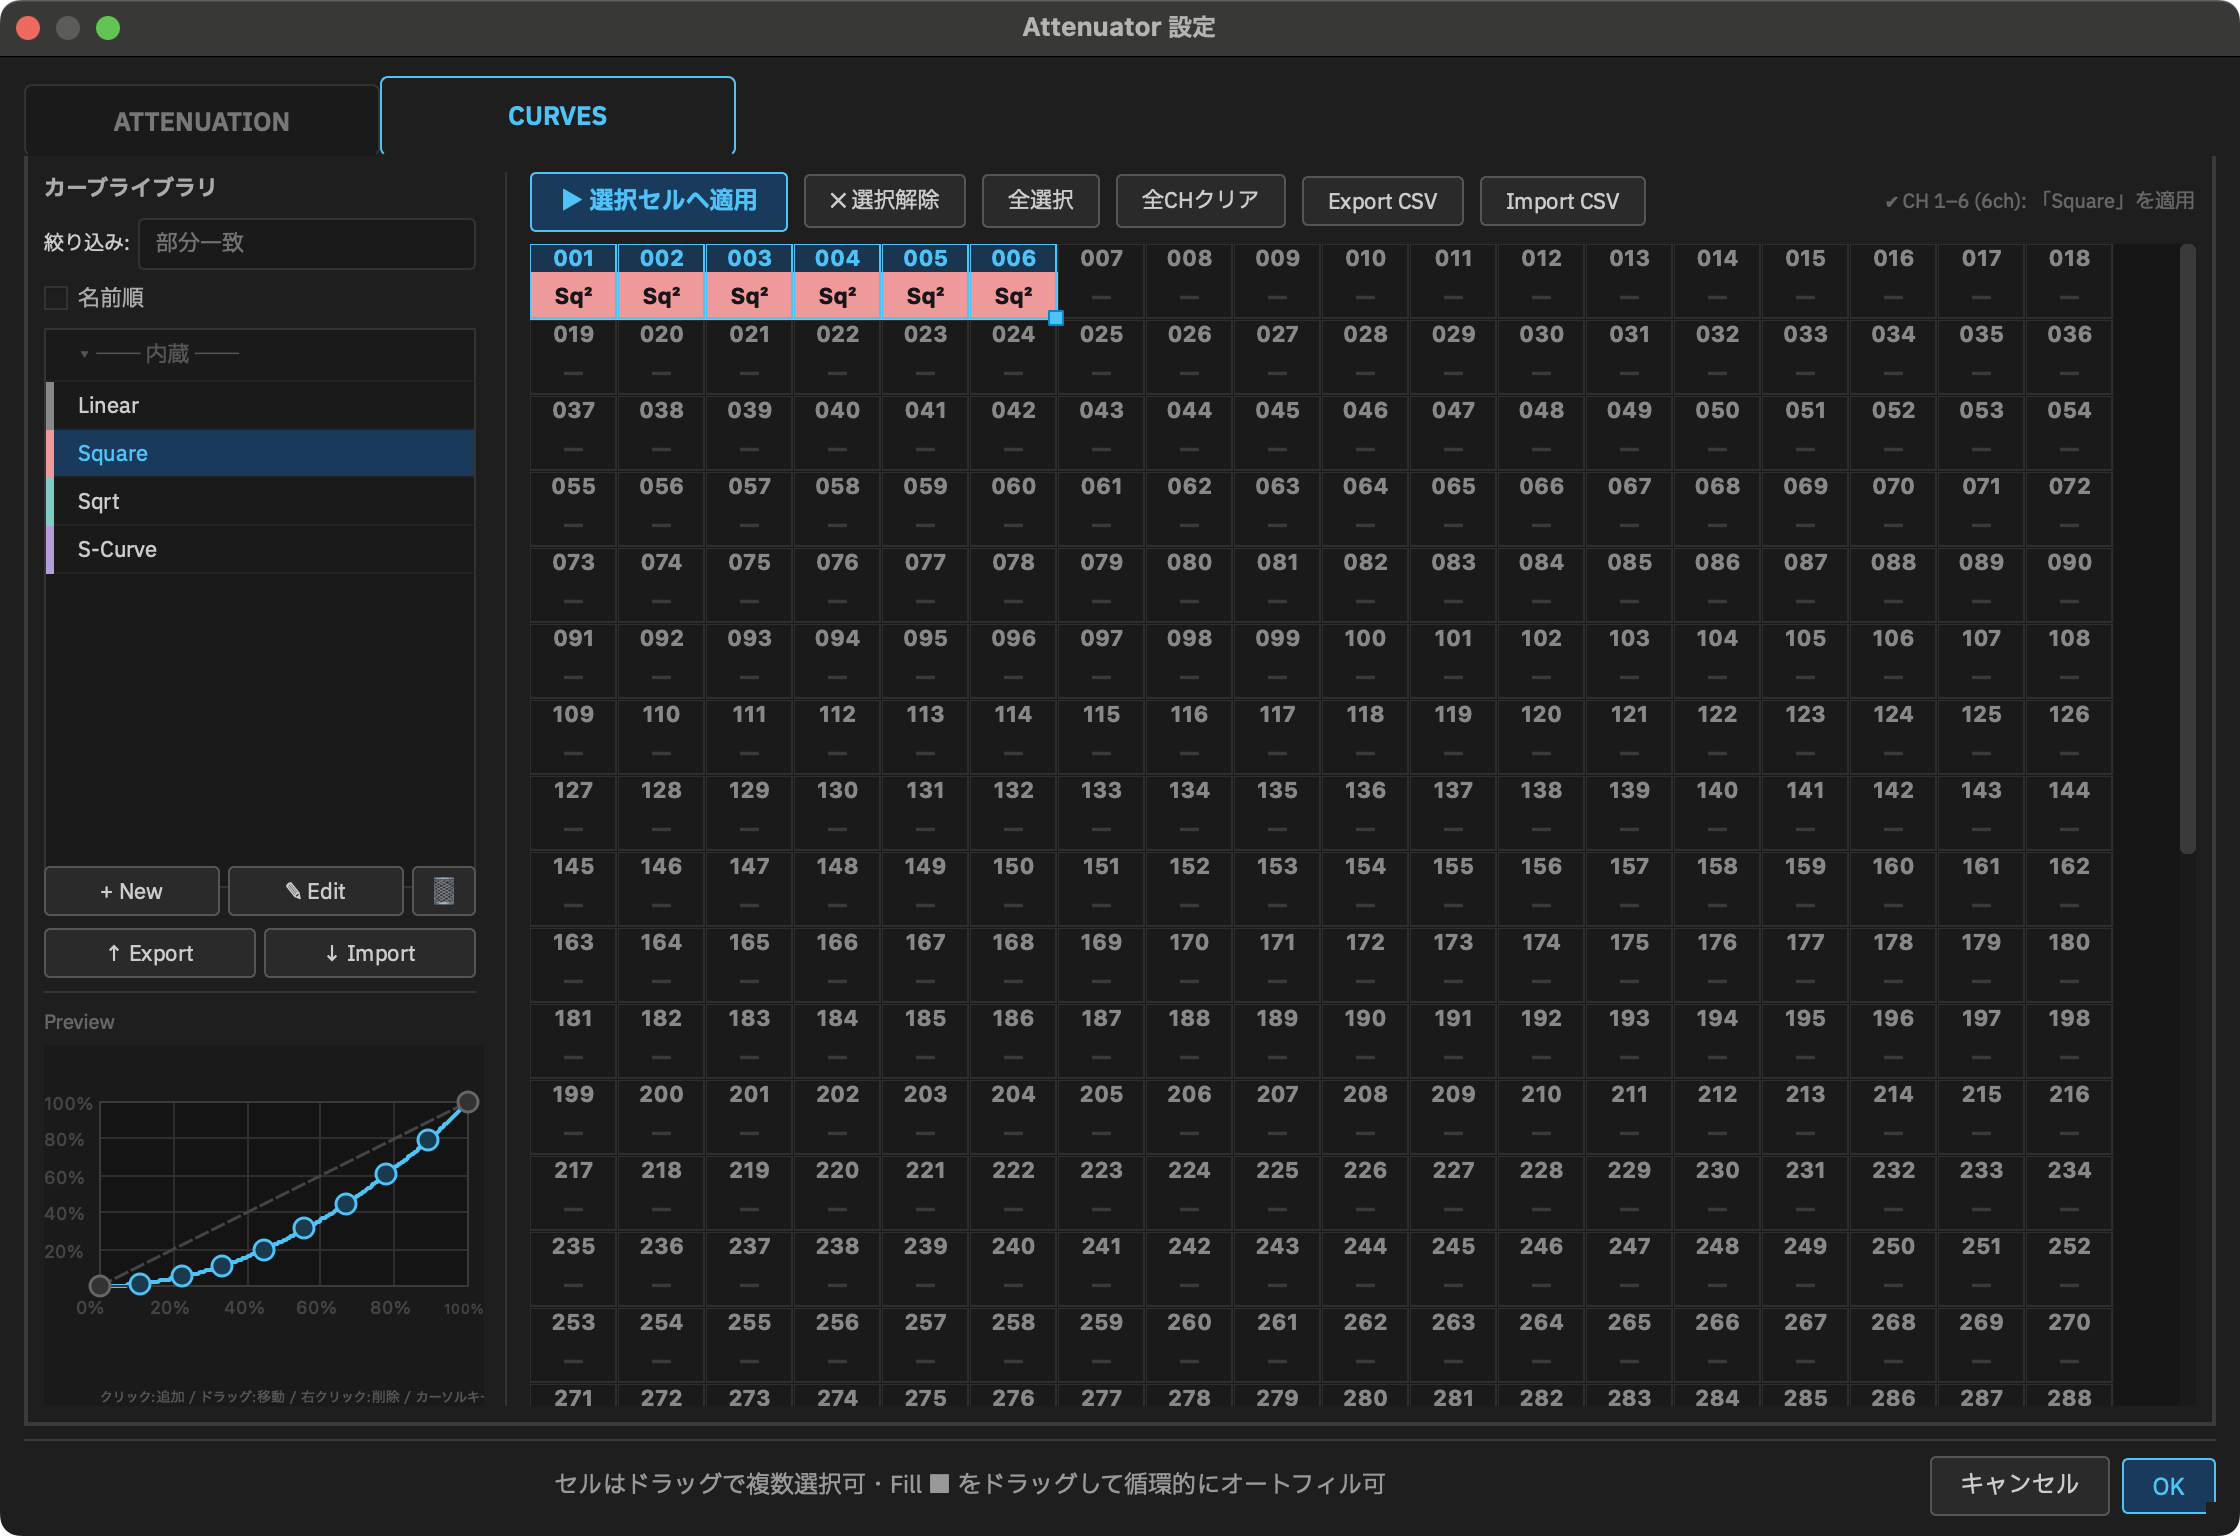Select the Sqrt curve item

tap(260, 501)
